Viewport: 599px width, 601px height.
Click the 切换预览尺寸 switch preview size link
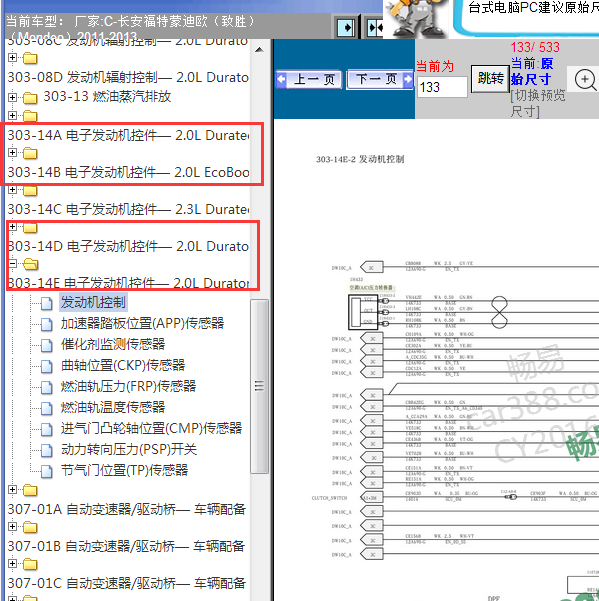(x=538, y=103)
